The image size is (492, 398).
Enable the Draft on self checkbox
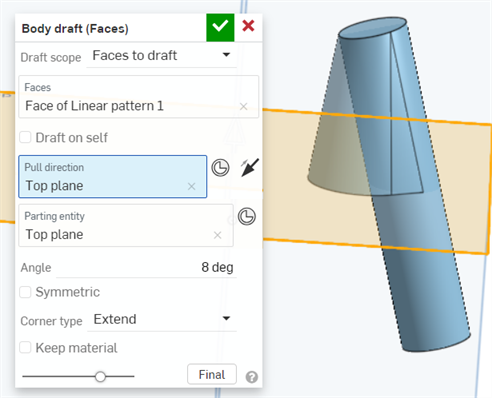[x=25, y=137]
